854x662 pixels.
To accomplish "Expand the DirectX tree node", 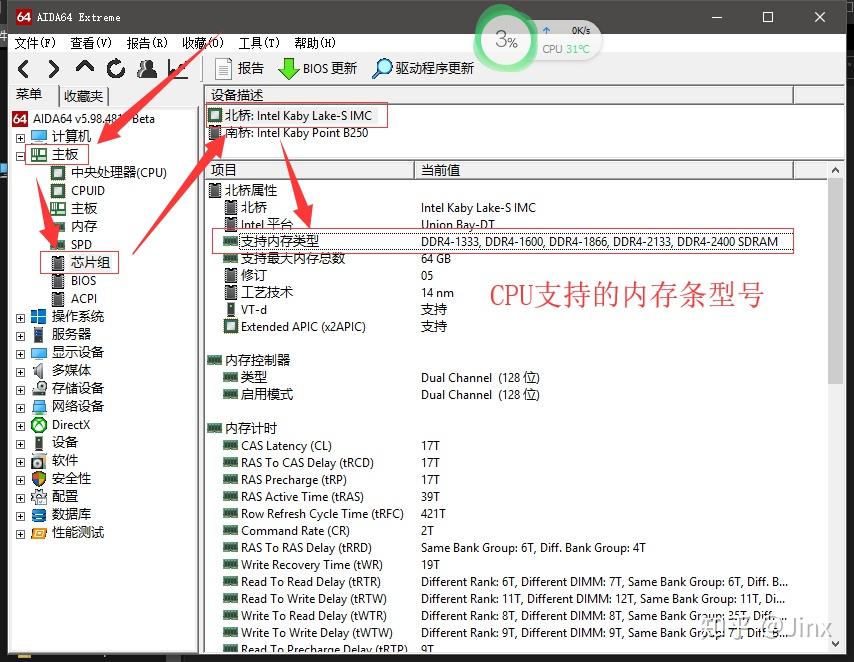I will (20, 424).
